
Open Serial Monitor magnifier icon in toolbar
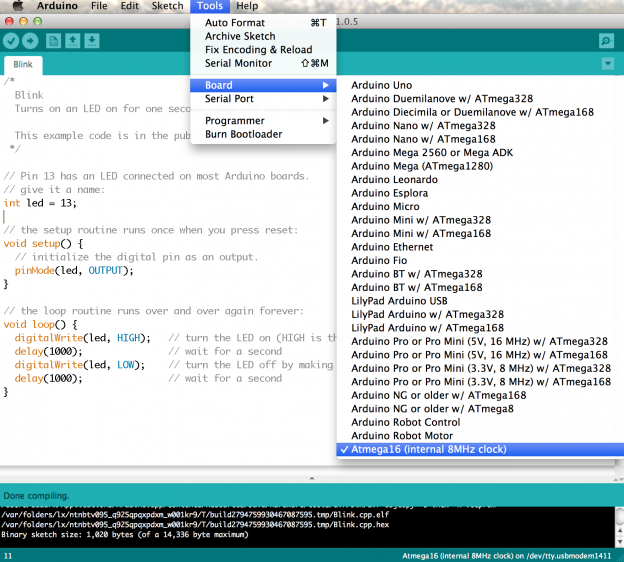click(606, 41)
